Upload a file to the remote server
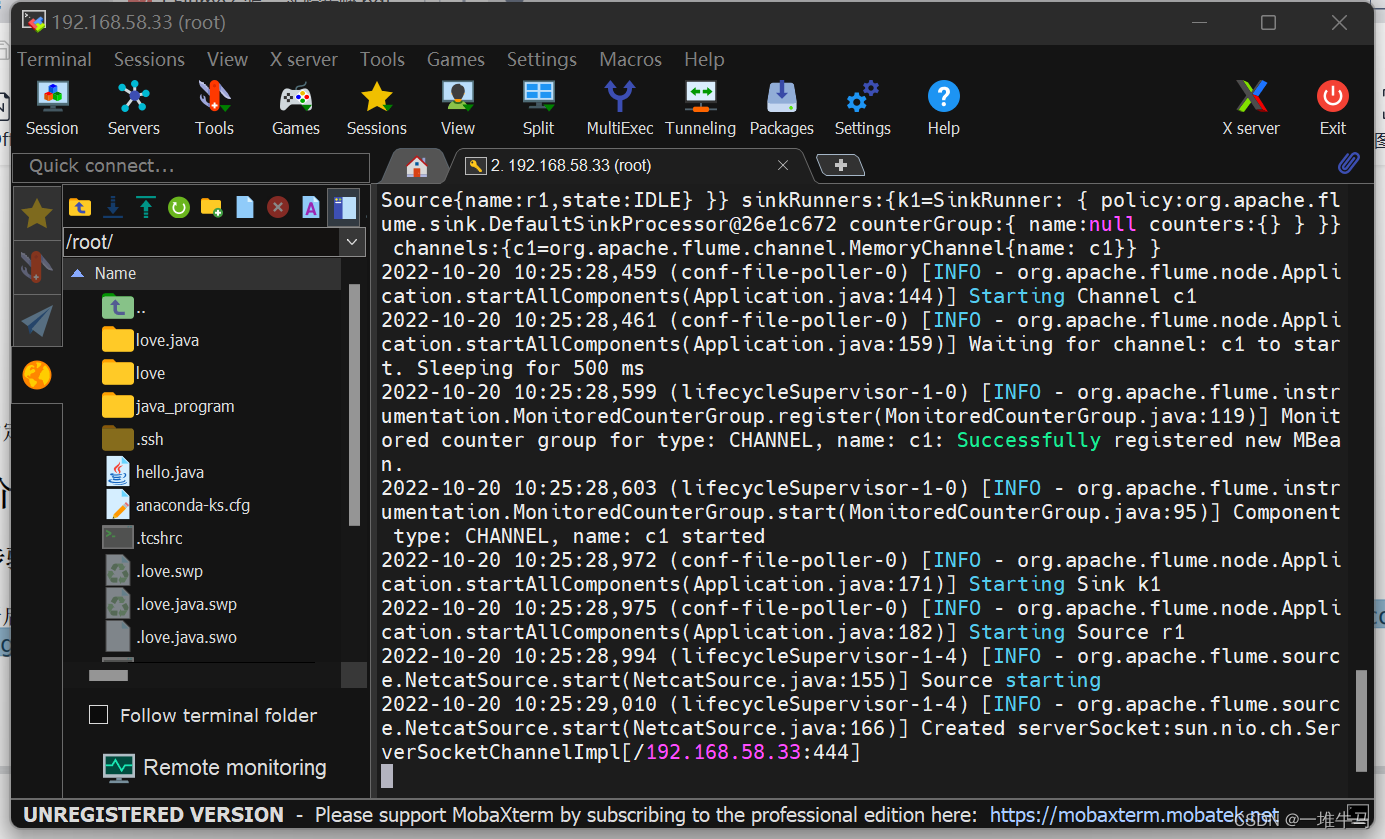Image resolution: width=1385 pixels, height=839 pixels. coord(145,207)
